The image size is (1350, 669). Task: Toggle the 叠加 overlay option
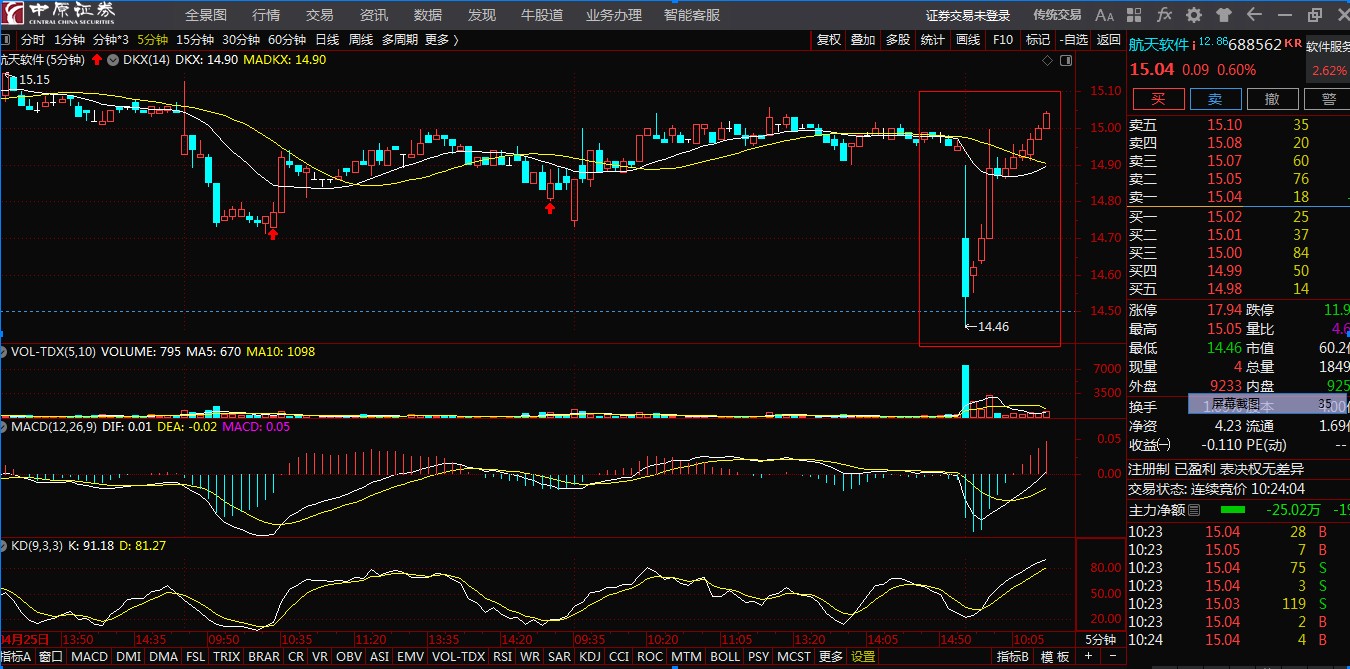pos(863,40)
